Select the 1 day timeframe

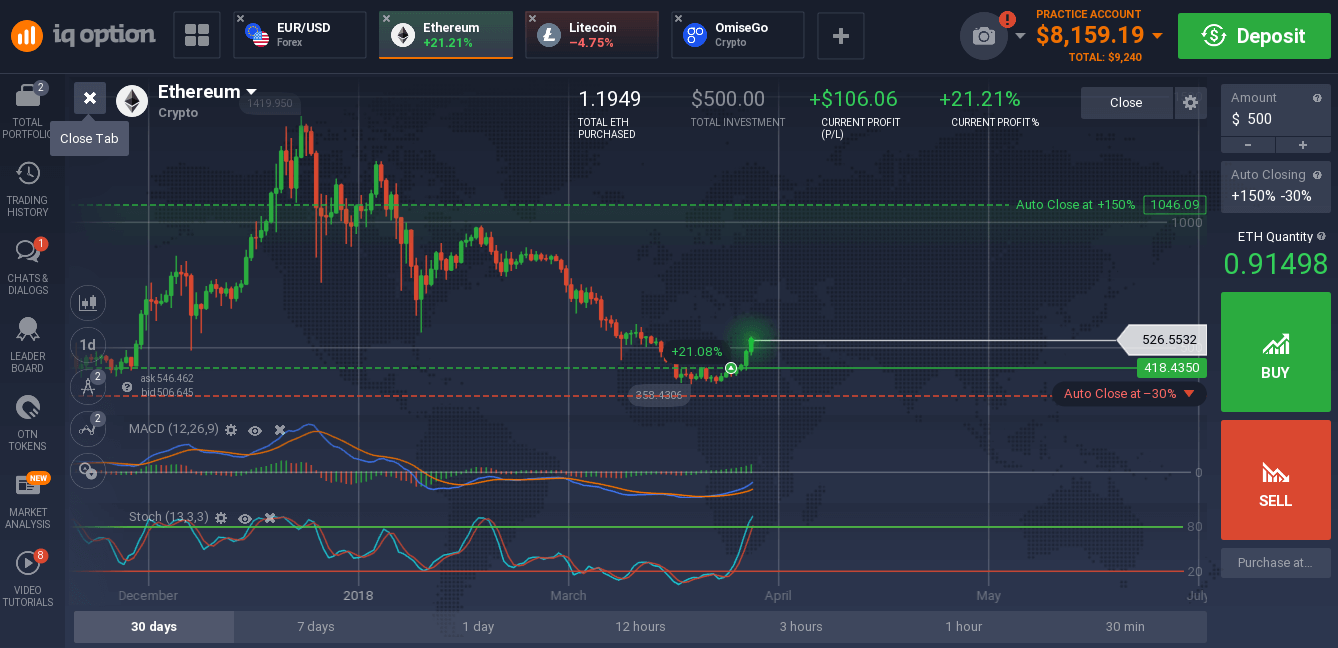pyautogui.click(x=478, y=627)
